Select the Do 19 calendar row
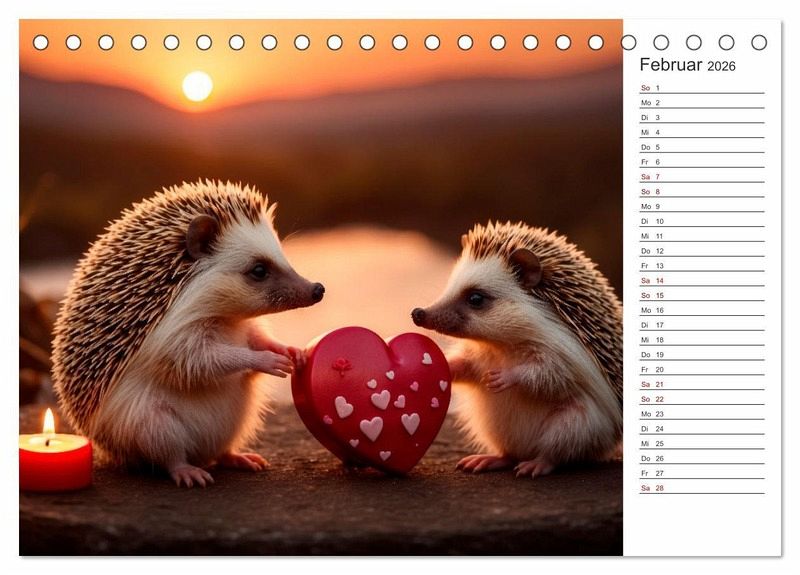The image size is (800, 575). click(702, 354)
